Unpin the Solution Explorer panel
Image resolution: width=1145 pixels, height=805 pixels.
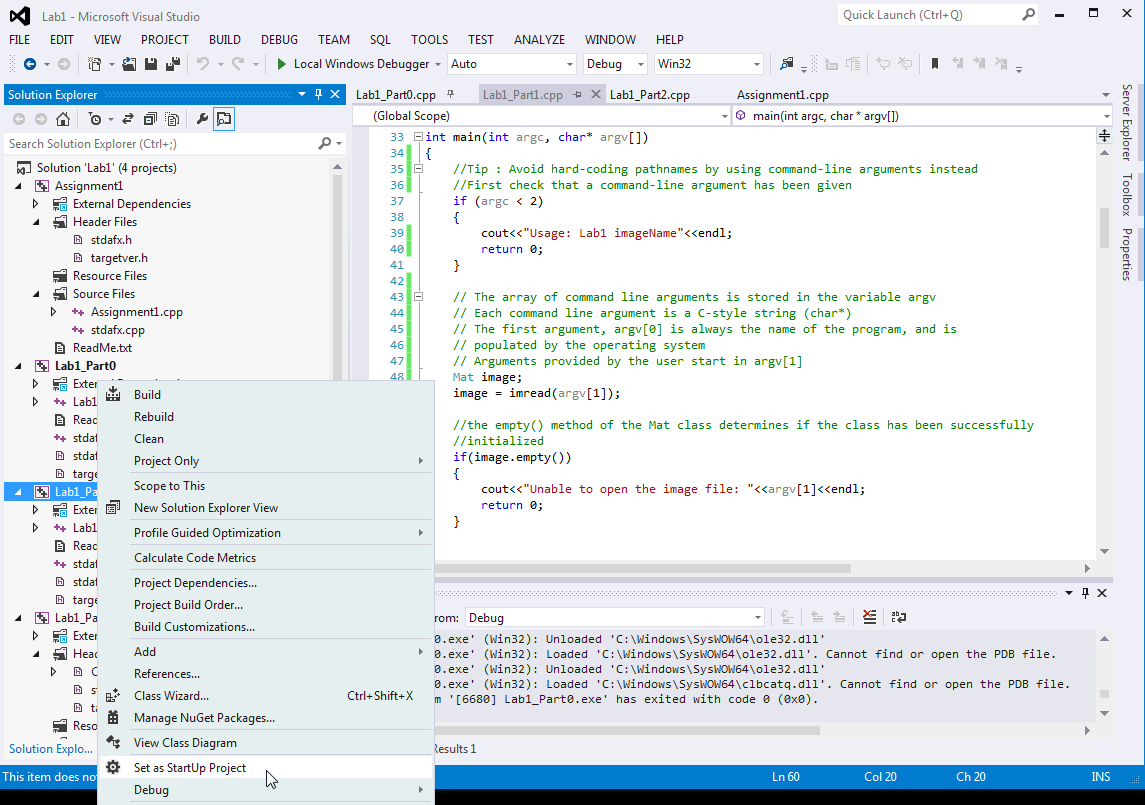pos(320,95)
